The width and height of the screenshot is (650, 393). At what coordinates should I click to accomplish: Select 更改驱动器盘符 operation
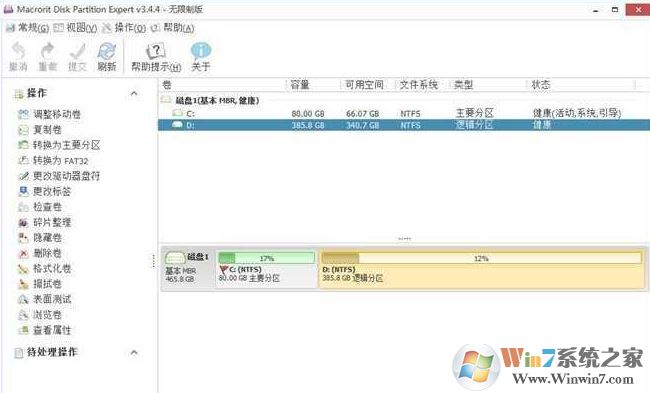pos(59,176)
